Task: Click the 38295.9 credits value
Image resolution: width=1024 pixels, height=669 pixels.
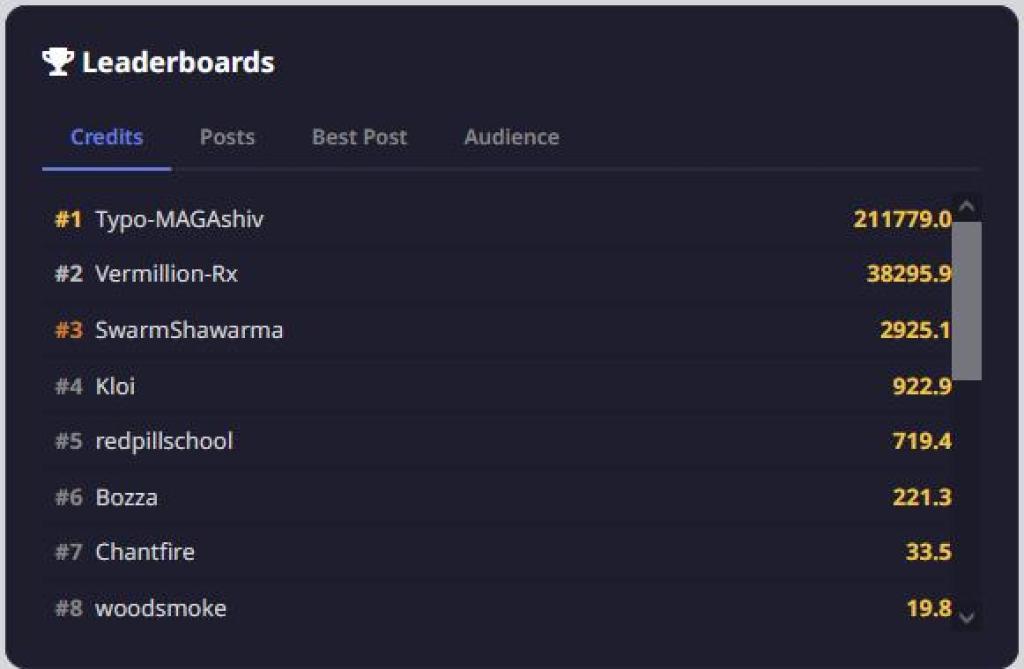Action: [x=908, y=274]
